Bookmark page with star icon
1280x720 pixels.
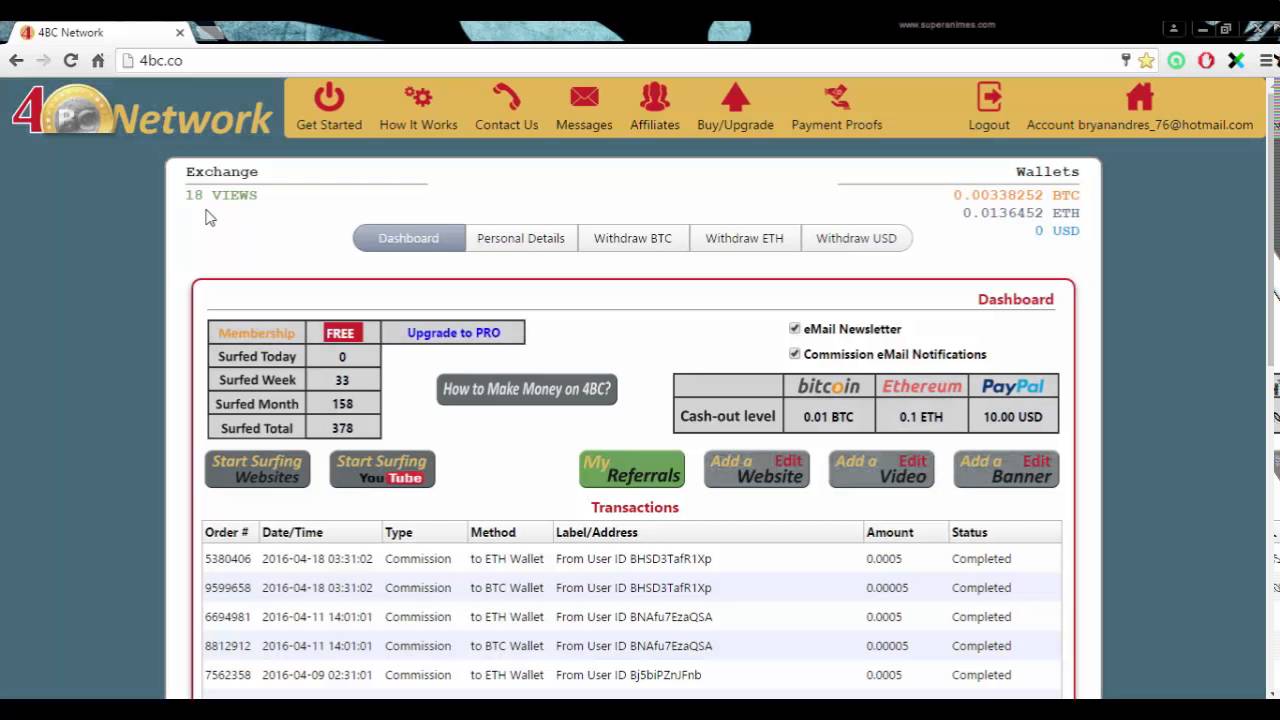(x=1146, y=61)
